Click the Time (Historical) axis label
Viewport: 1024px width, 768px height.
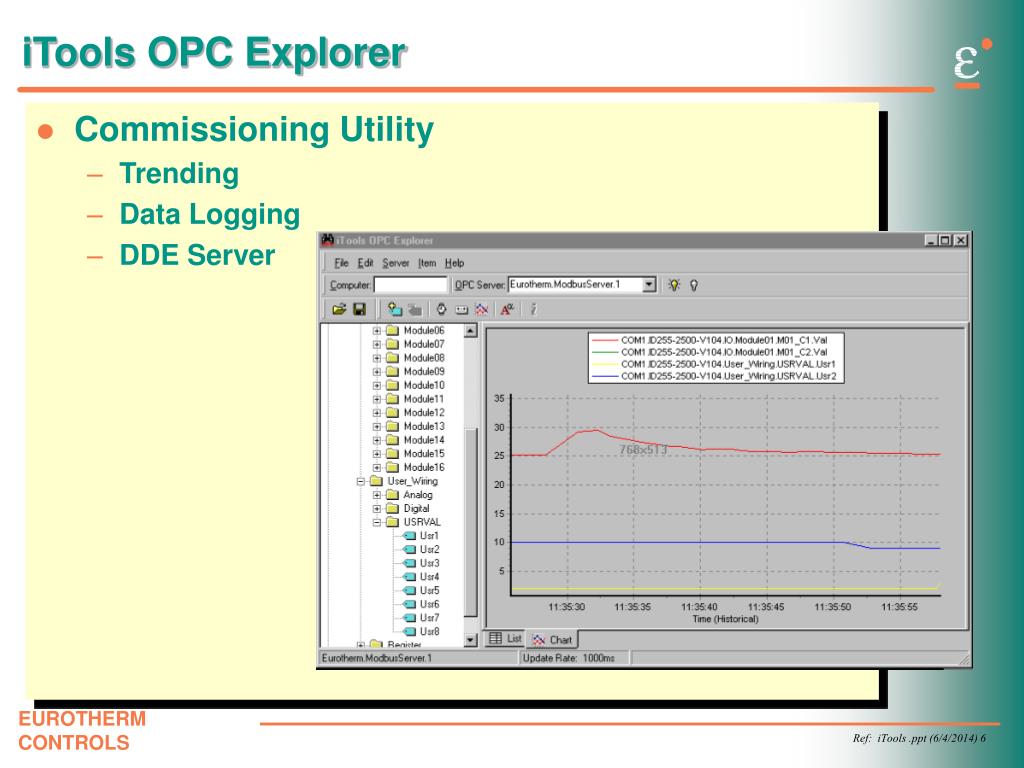coord(726,619)
